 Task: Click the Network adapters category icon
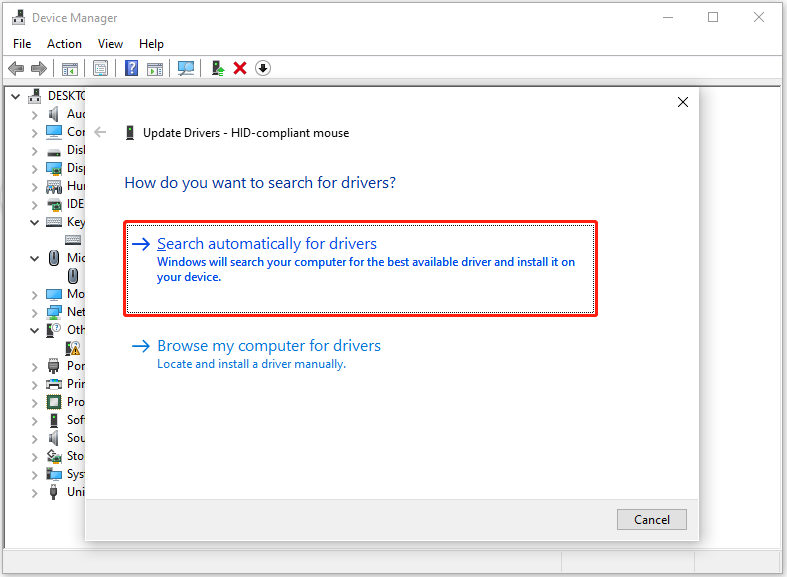[x=54, y=312]
